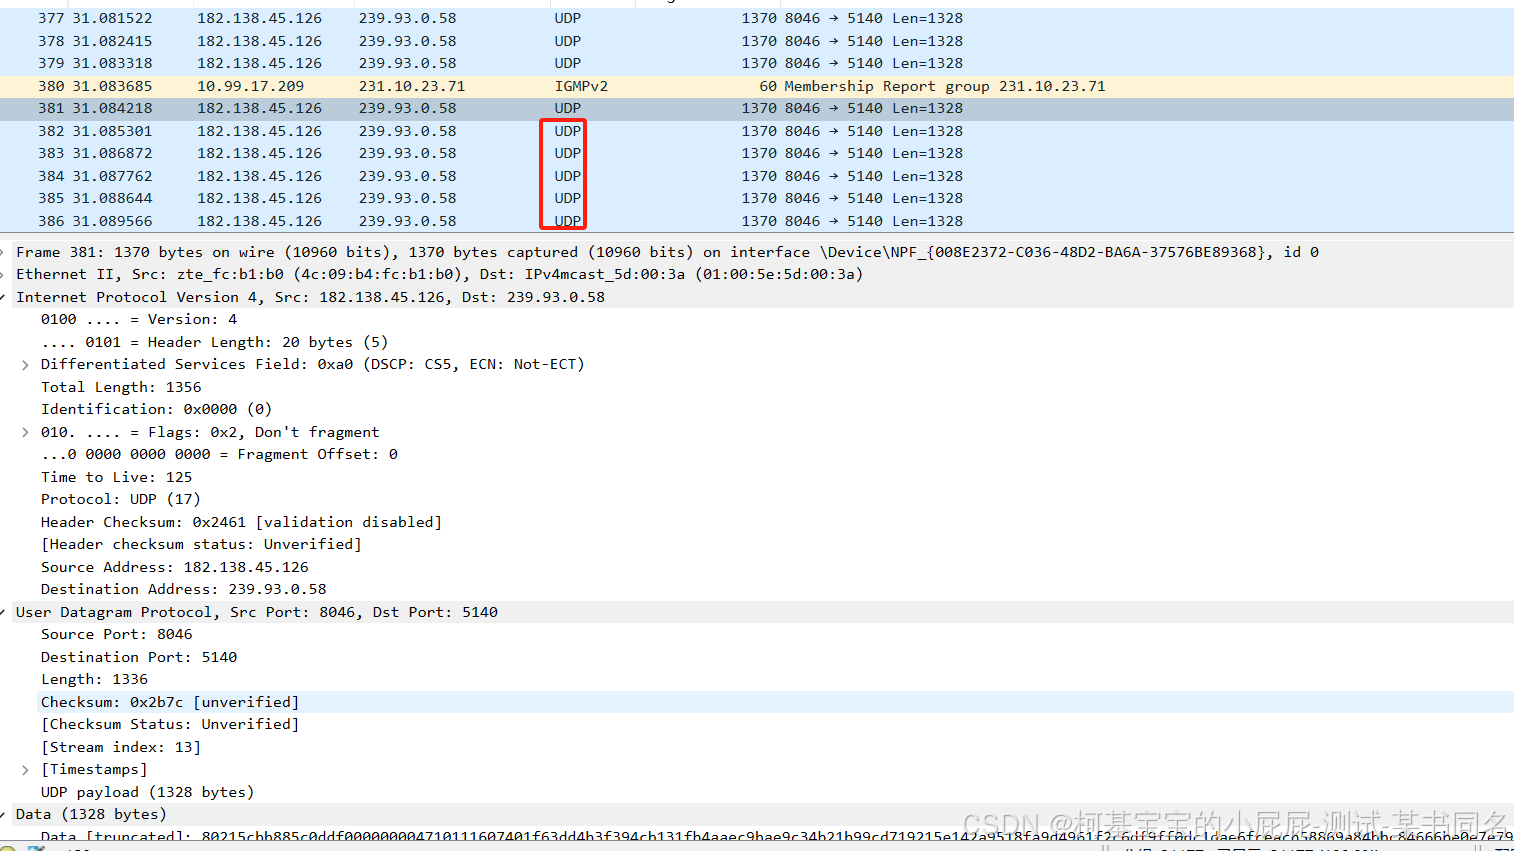The width and height of the screenshot is (1514, 851).
Task: Select the Ethernet II source and destination line
Action: pyautogui.click(x=439, y=274)
